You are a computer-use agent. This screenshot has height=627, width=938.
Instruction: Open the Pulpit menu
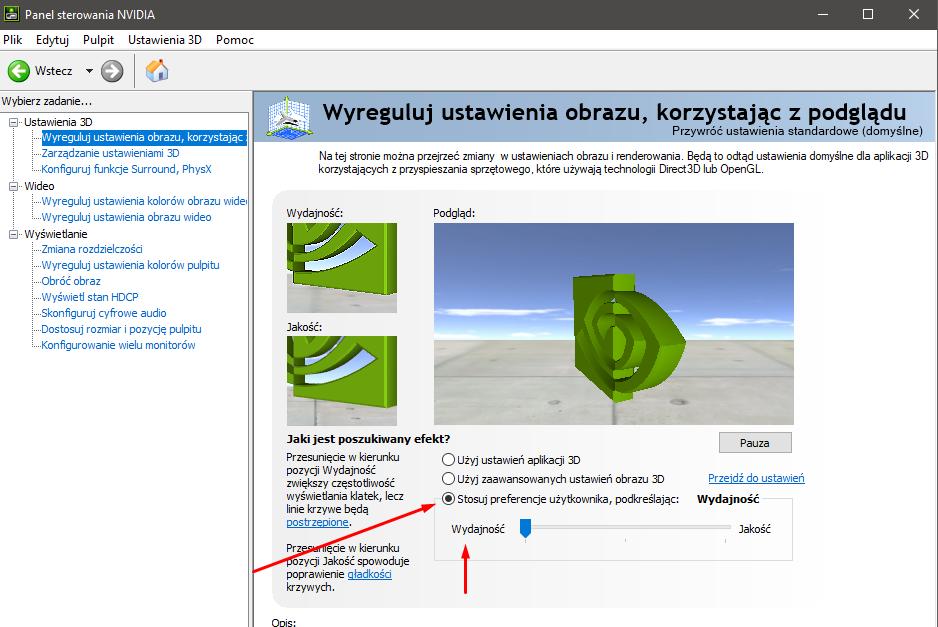pos(98,39)
